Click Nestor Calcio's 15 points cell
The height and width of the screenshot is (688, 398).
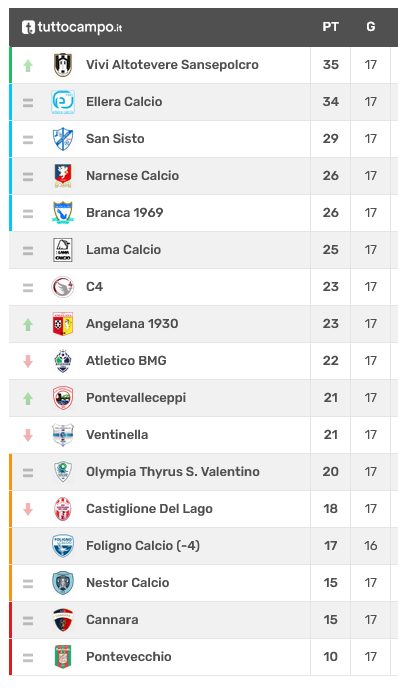pyautogui.click(x=330, y=583)
